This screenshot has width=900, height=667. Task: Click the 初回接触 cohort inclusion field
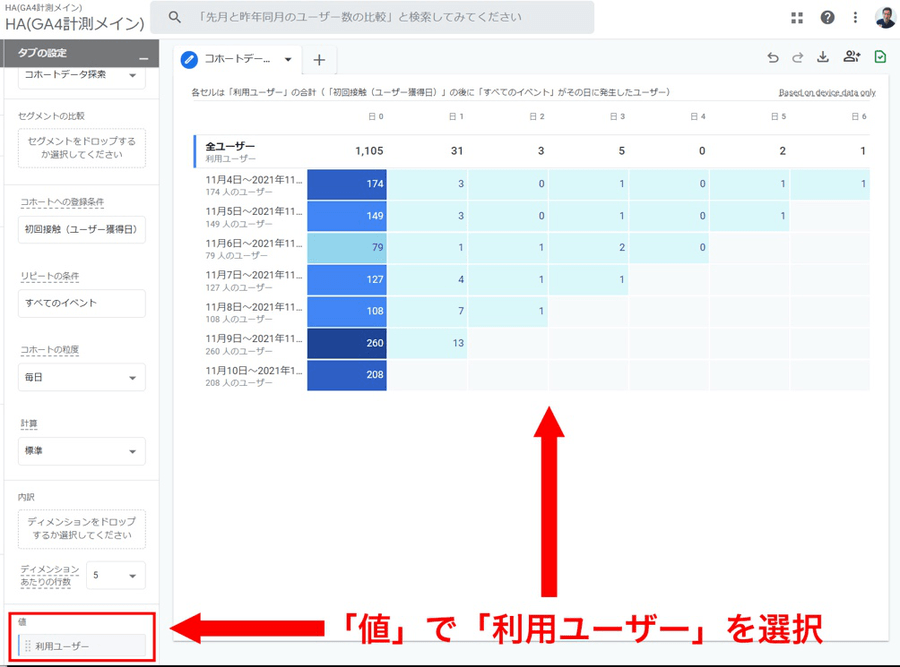point(82,230)
